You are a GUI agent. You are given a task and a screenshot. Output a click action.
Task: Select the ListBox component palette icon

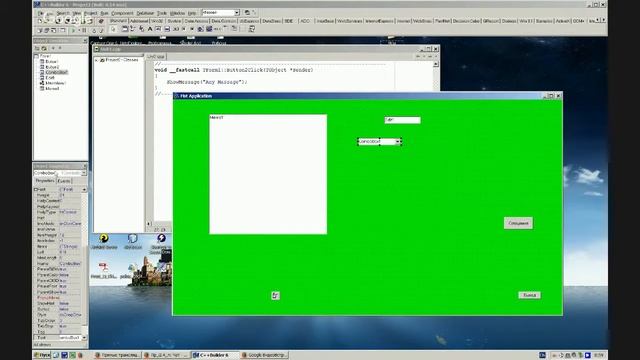[x=200, y=29]
